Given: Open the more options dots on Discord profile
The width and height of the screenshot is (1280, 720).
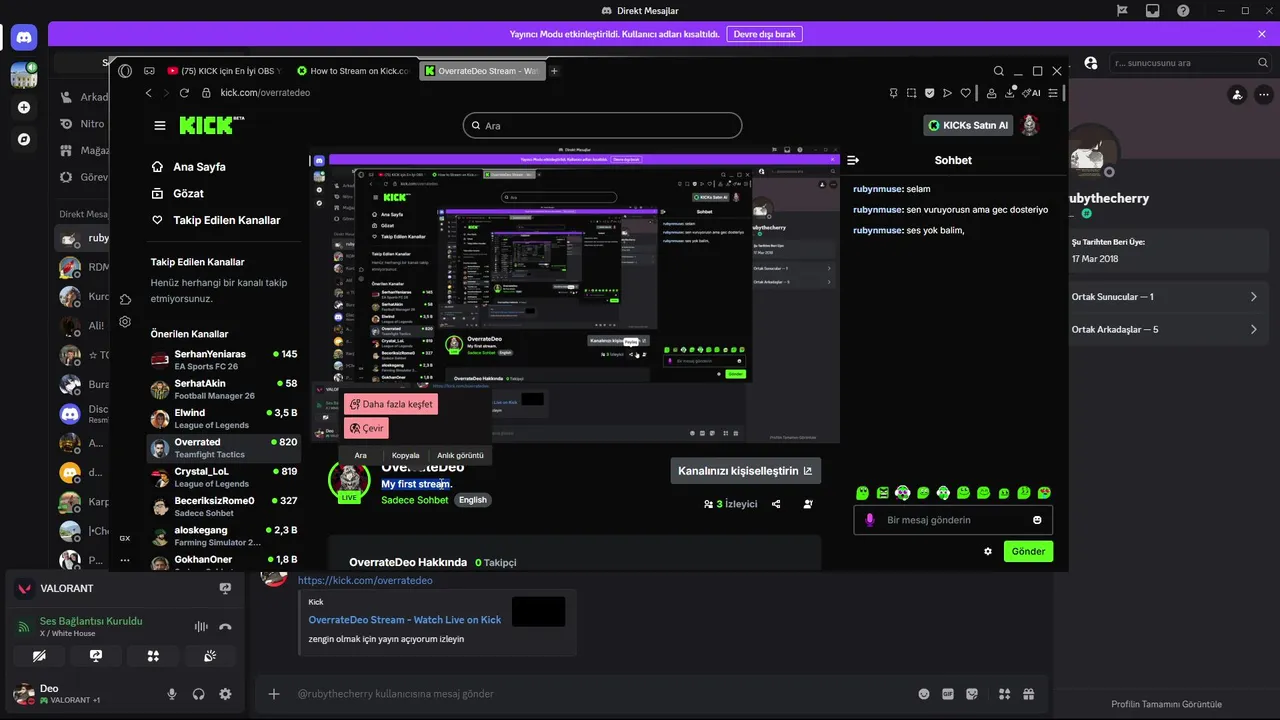Looking at the screenshot, I should click(x=1263, y=95).
